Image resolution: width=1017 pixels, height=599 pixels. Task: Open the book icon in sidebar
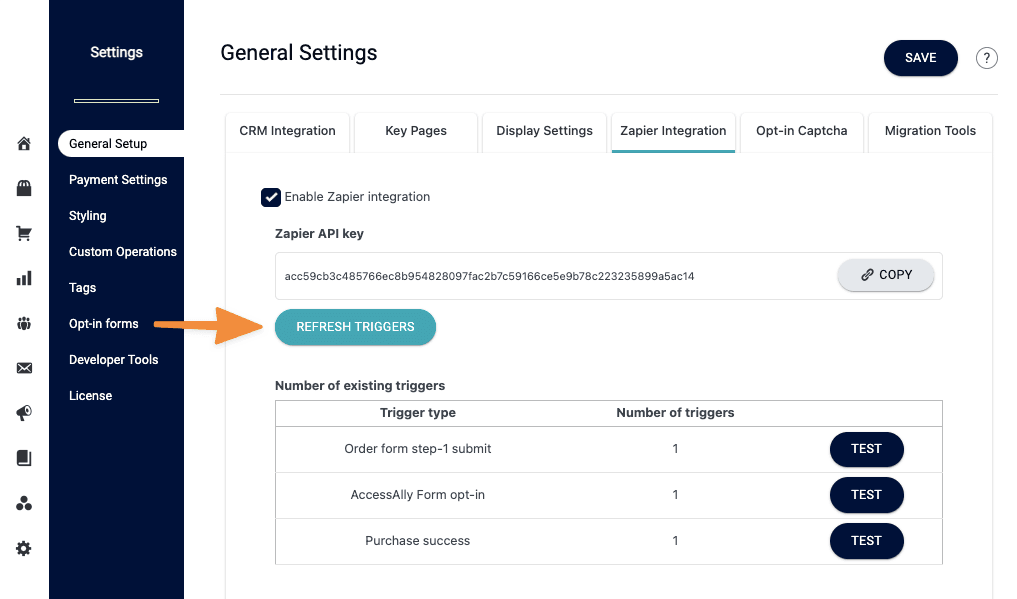point(24,458)
